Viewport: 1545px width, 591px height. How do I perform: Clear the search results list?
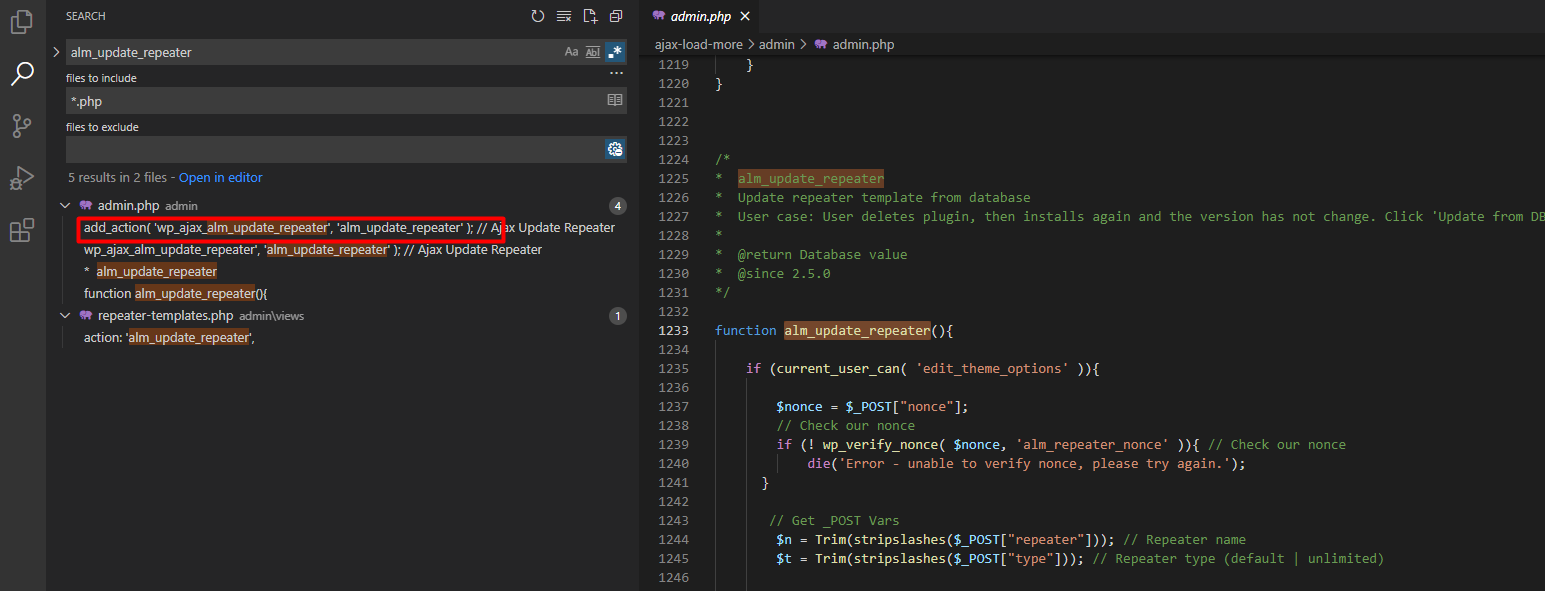[564, 17]
